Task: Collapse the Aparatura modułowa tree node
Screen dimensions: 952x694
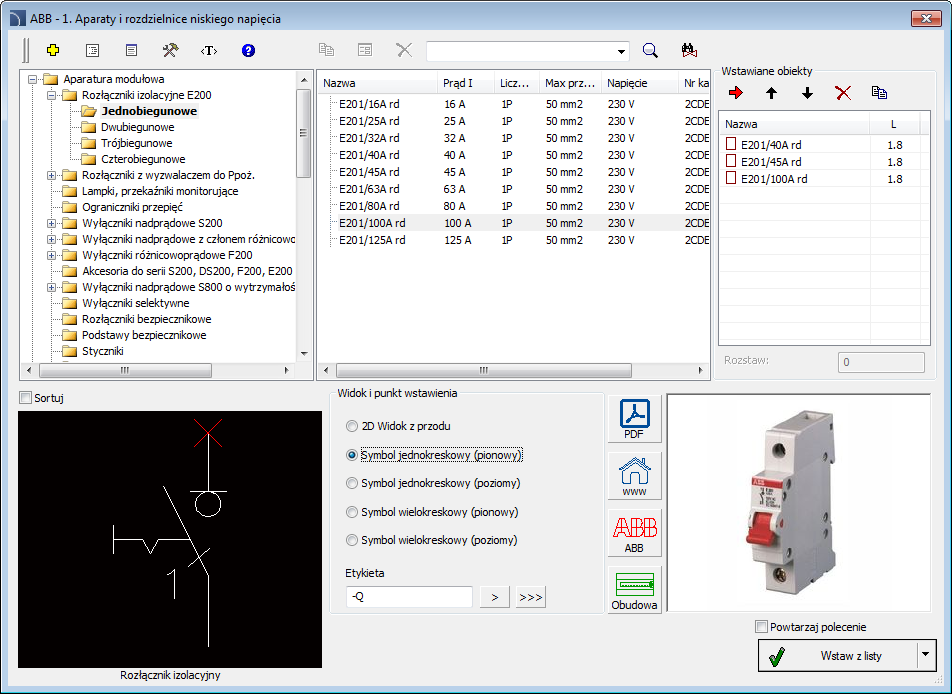Action: pyautogui.click(x=33, y=79)
